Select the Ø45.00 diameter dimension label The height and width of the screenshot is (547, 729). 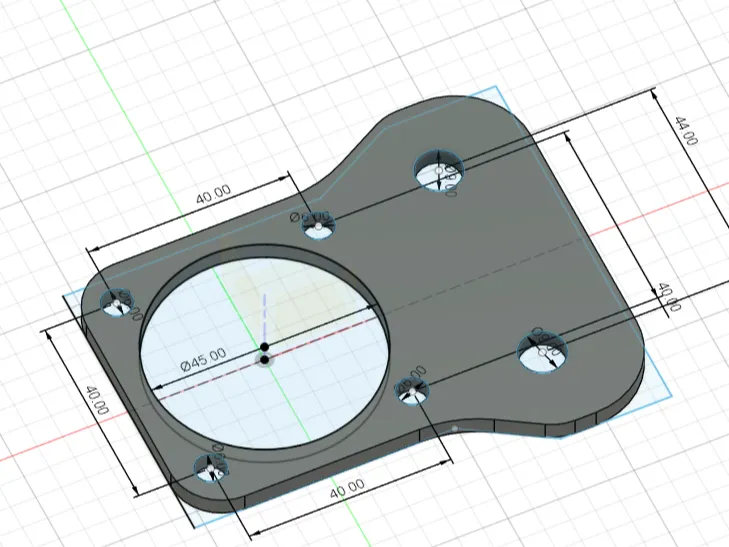203,360
